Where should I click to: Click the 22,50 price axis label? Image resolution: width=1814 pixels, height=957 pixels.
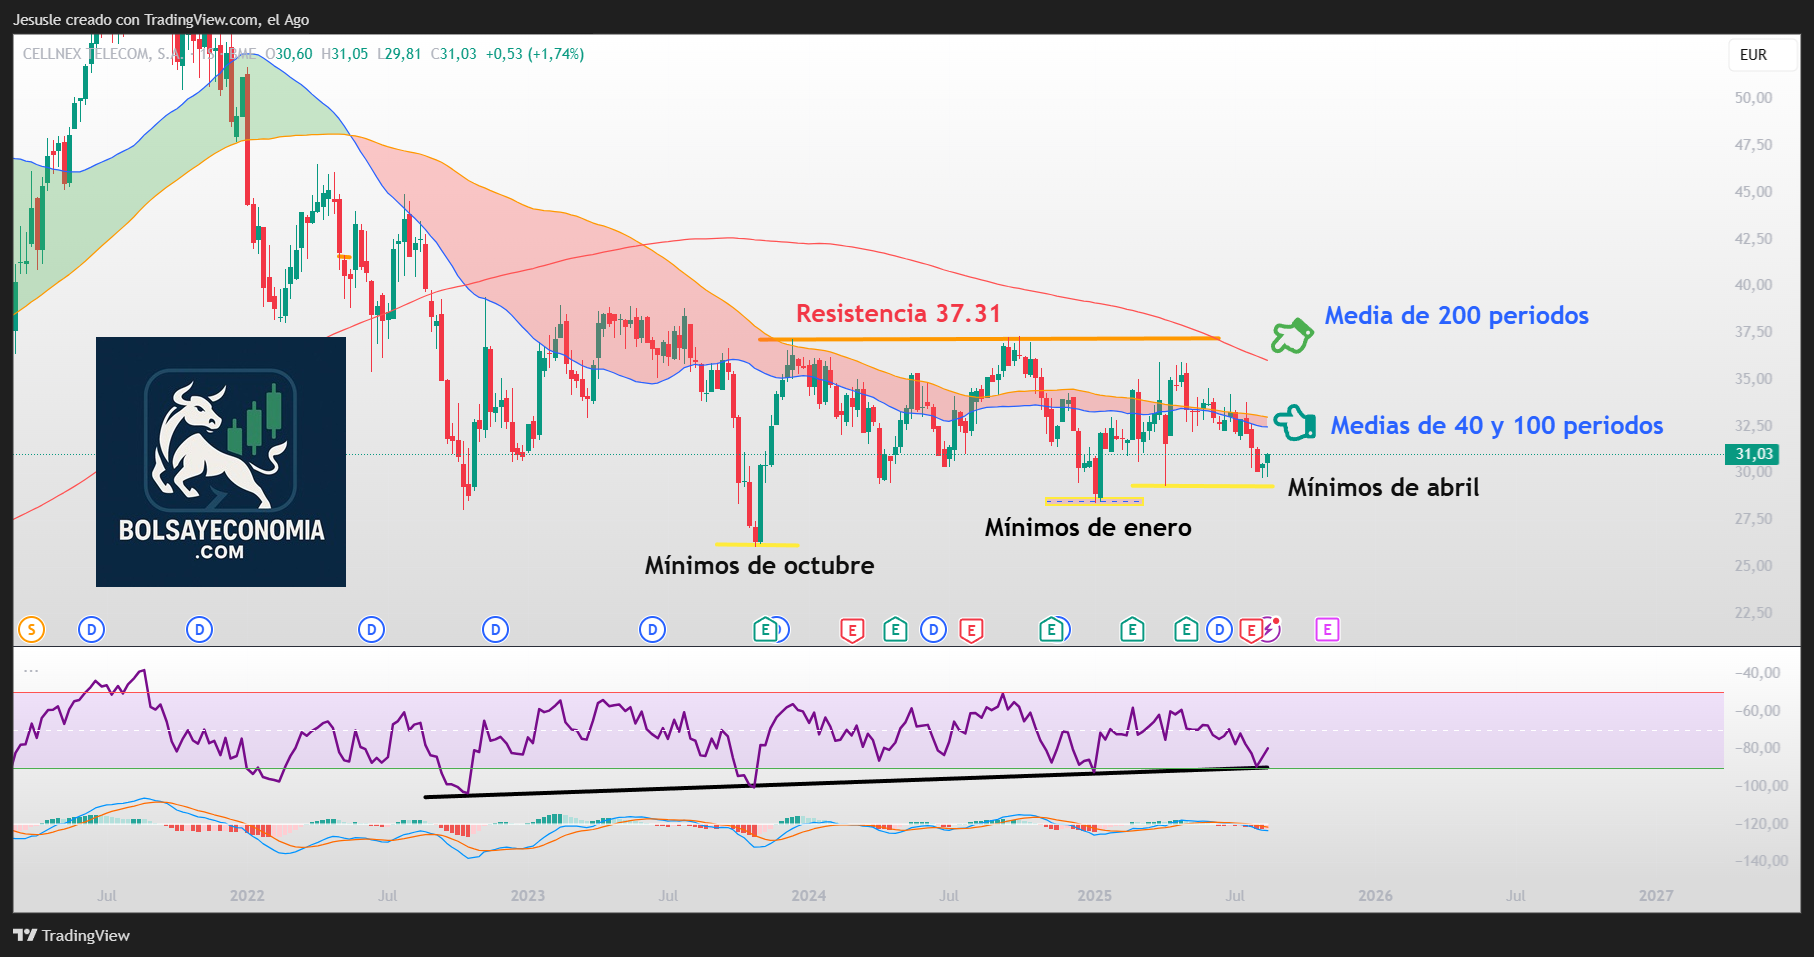pyautogui.click(x=1753, y=613)
